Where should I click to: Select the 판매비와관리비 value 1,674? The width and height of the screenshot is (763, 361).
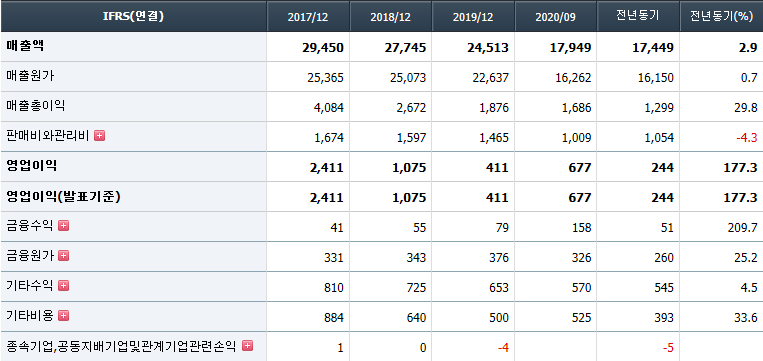[x=330, y=138]
